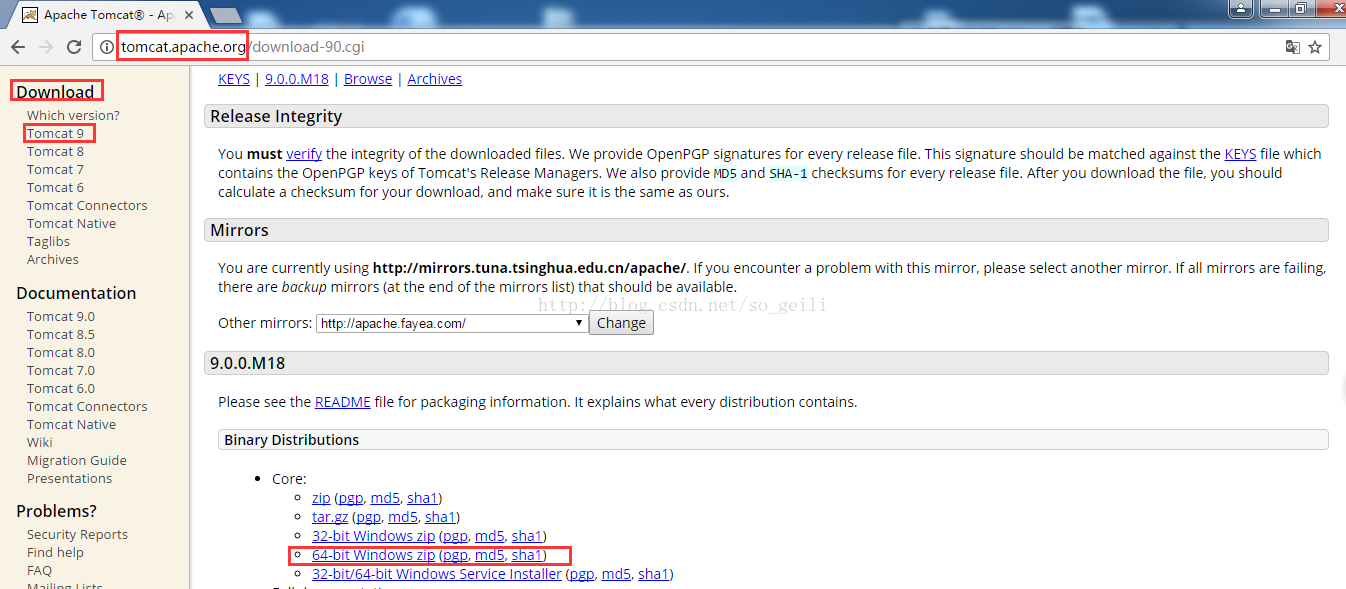Select Tomcat 8 in Download sidebar

pyautogui.click(x=55, y=152)
